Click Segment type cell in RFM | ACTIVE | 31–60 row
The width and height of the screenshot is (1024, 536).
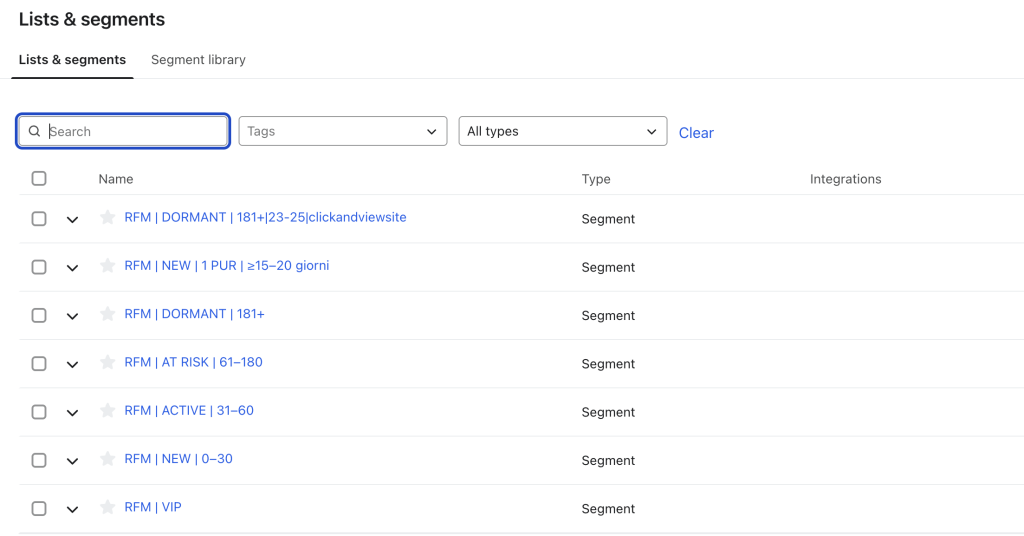click(x=608, y=412)
